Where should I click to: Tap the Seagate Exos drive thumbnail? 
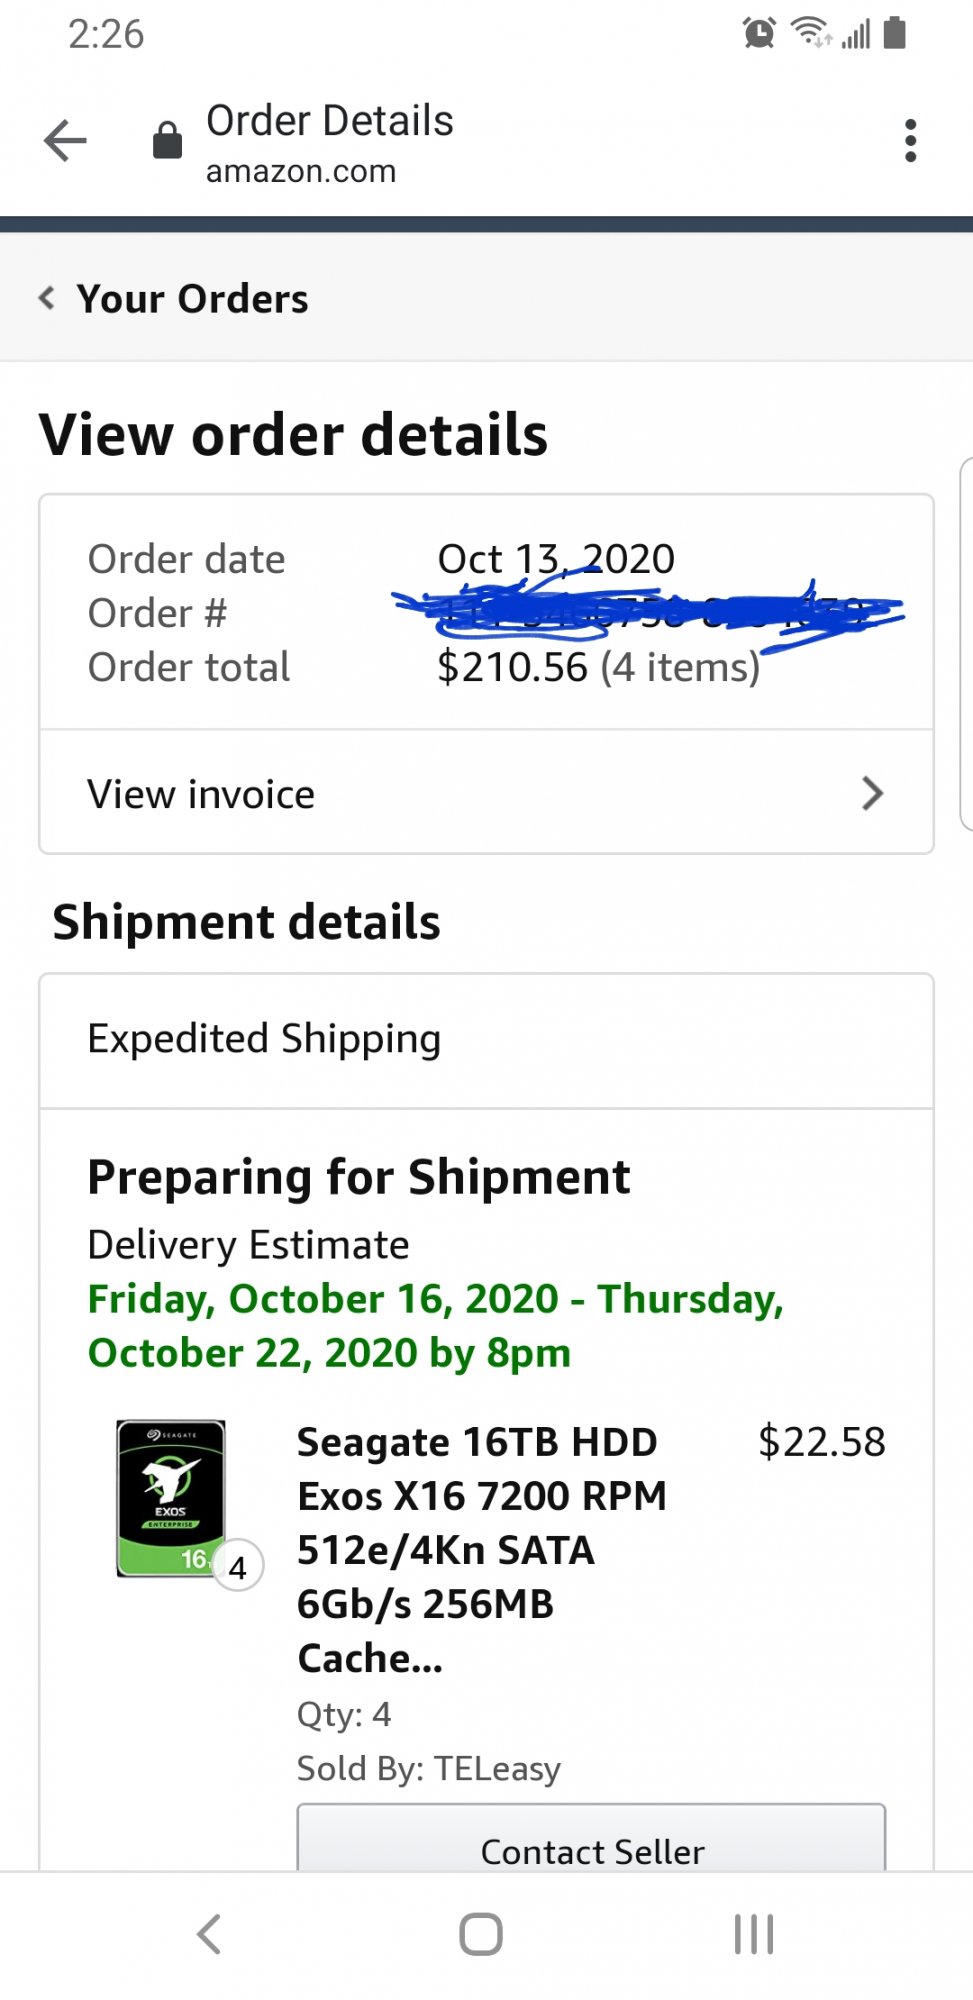tap(171, 1497)
